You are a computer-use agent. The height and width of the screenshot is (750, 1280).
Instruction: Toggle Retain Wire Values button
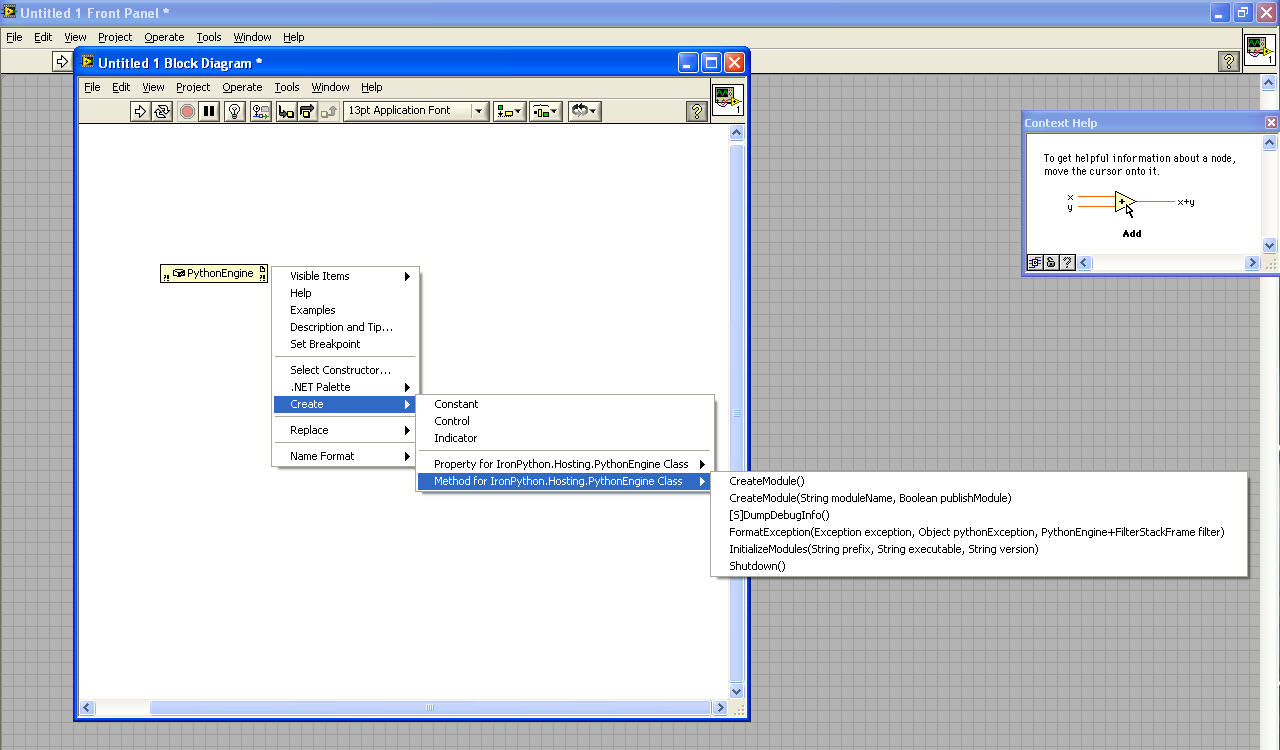pos(260,111)
